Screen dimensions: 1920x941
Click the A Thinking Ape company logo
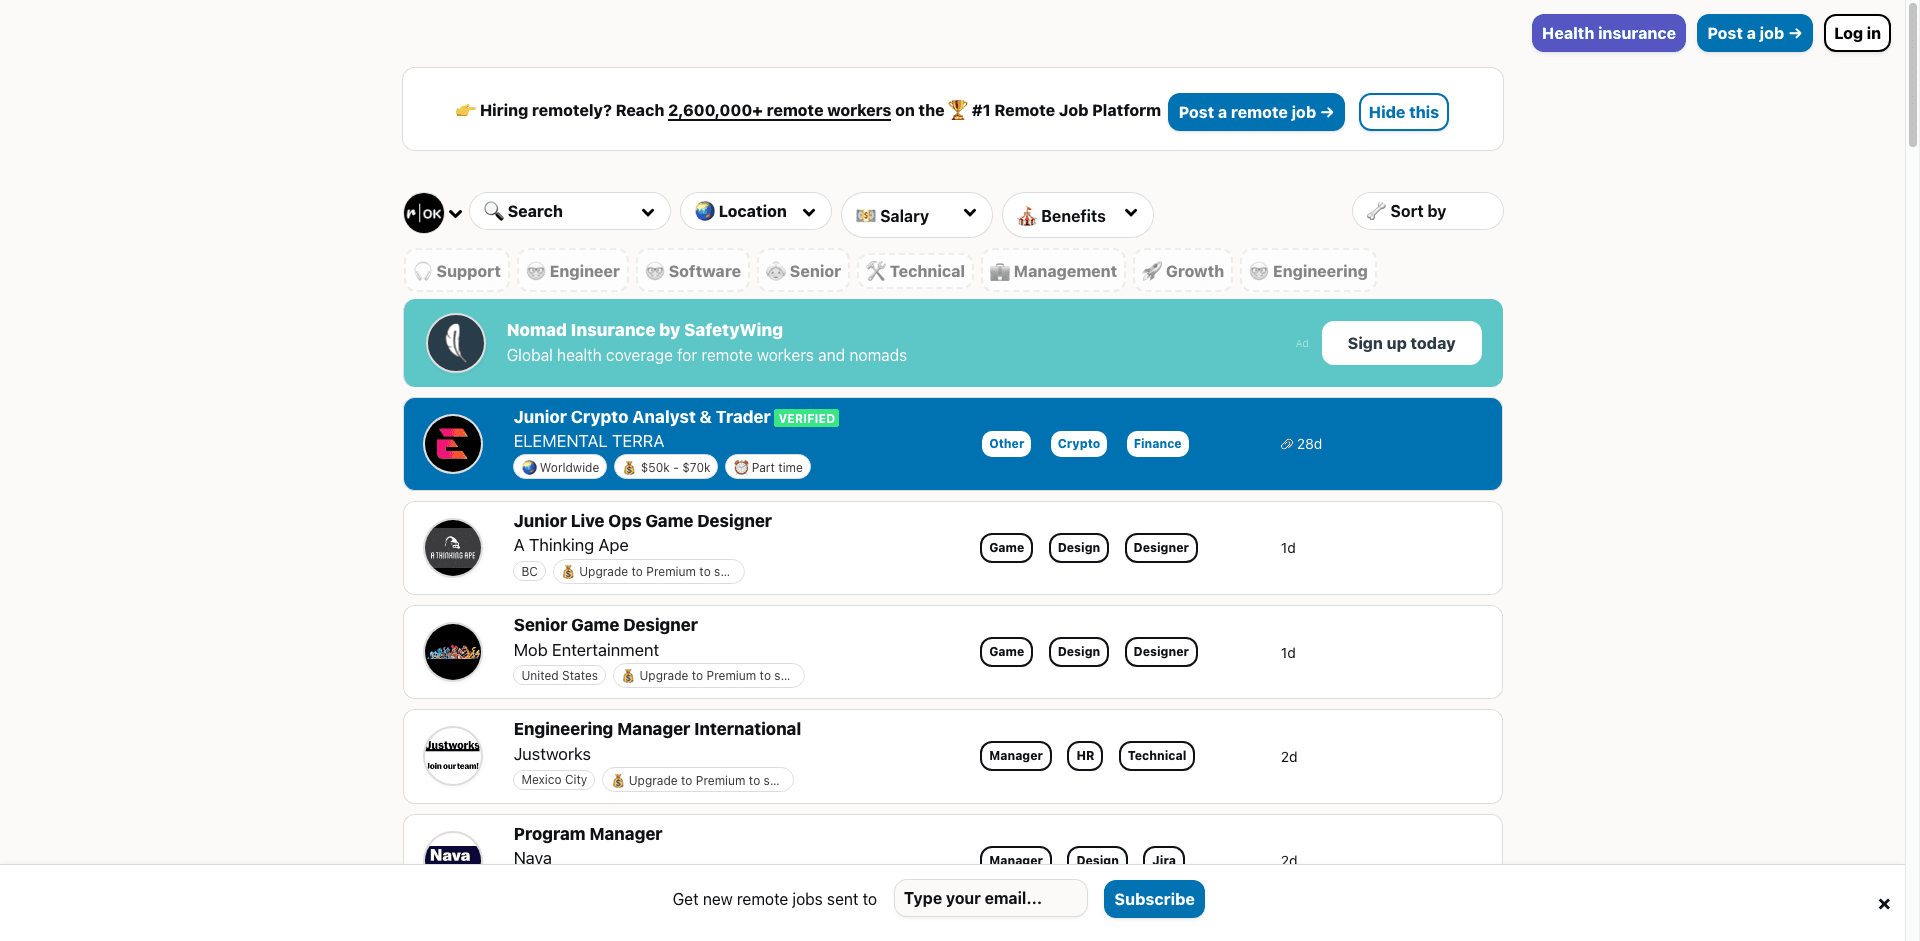click(x=452, y=548)
